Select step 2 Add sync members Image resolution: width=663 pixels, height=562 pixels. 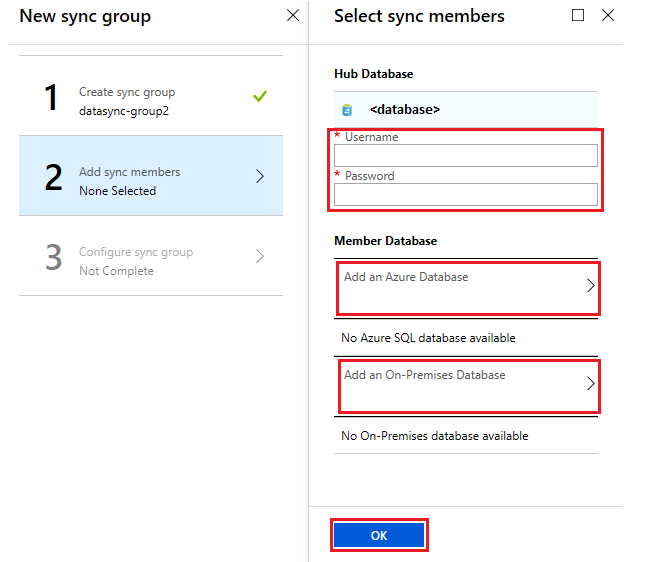(x=150, y=177)
